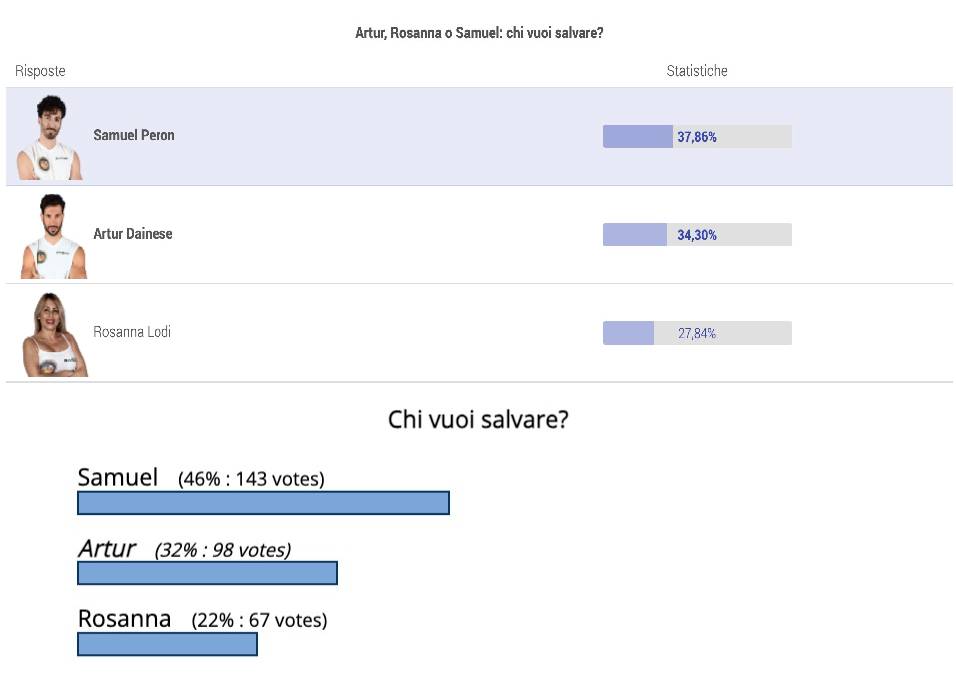
Task: Click Rosanna's blue vote bar
Action: coord(167,644)
